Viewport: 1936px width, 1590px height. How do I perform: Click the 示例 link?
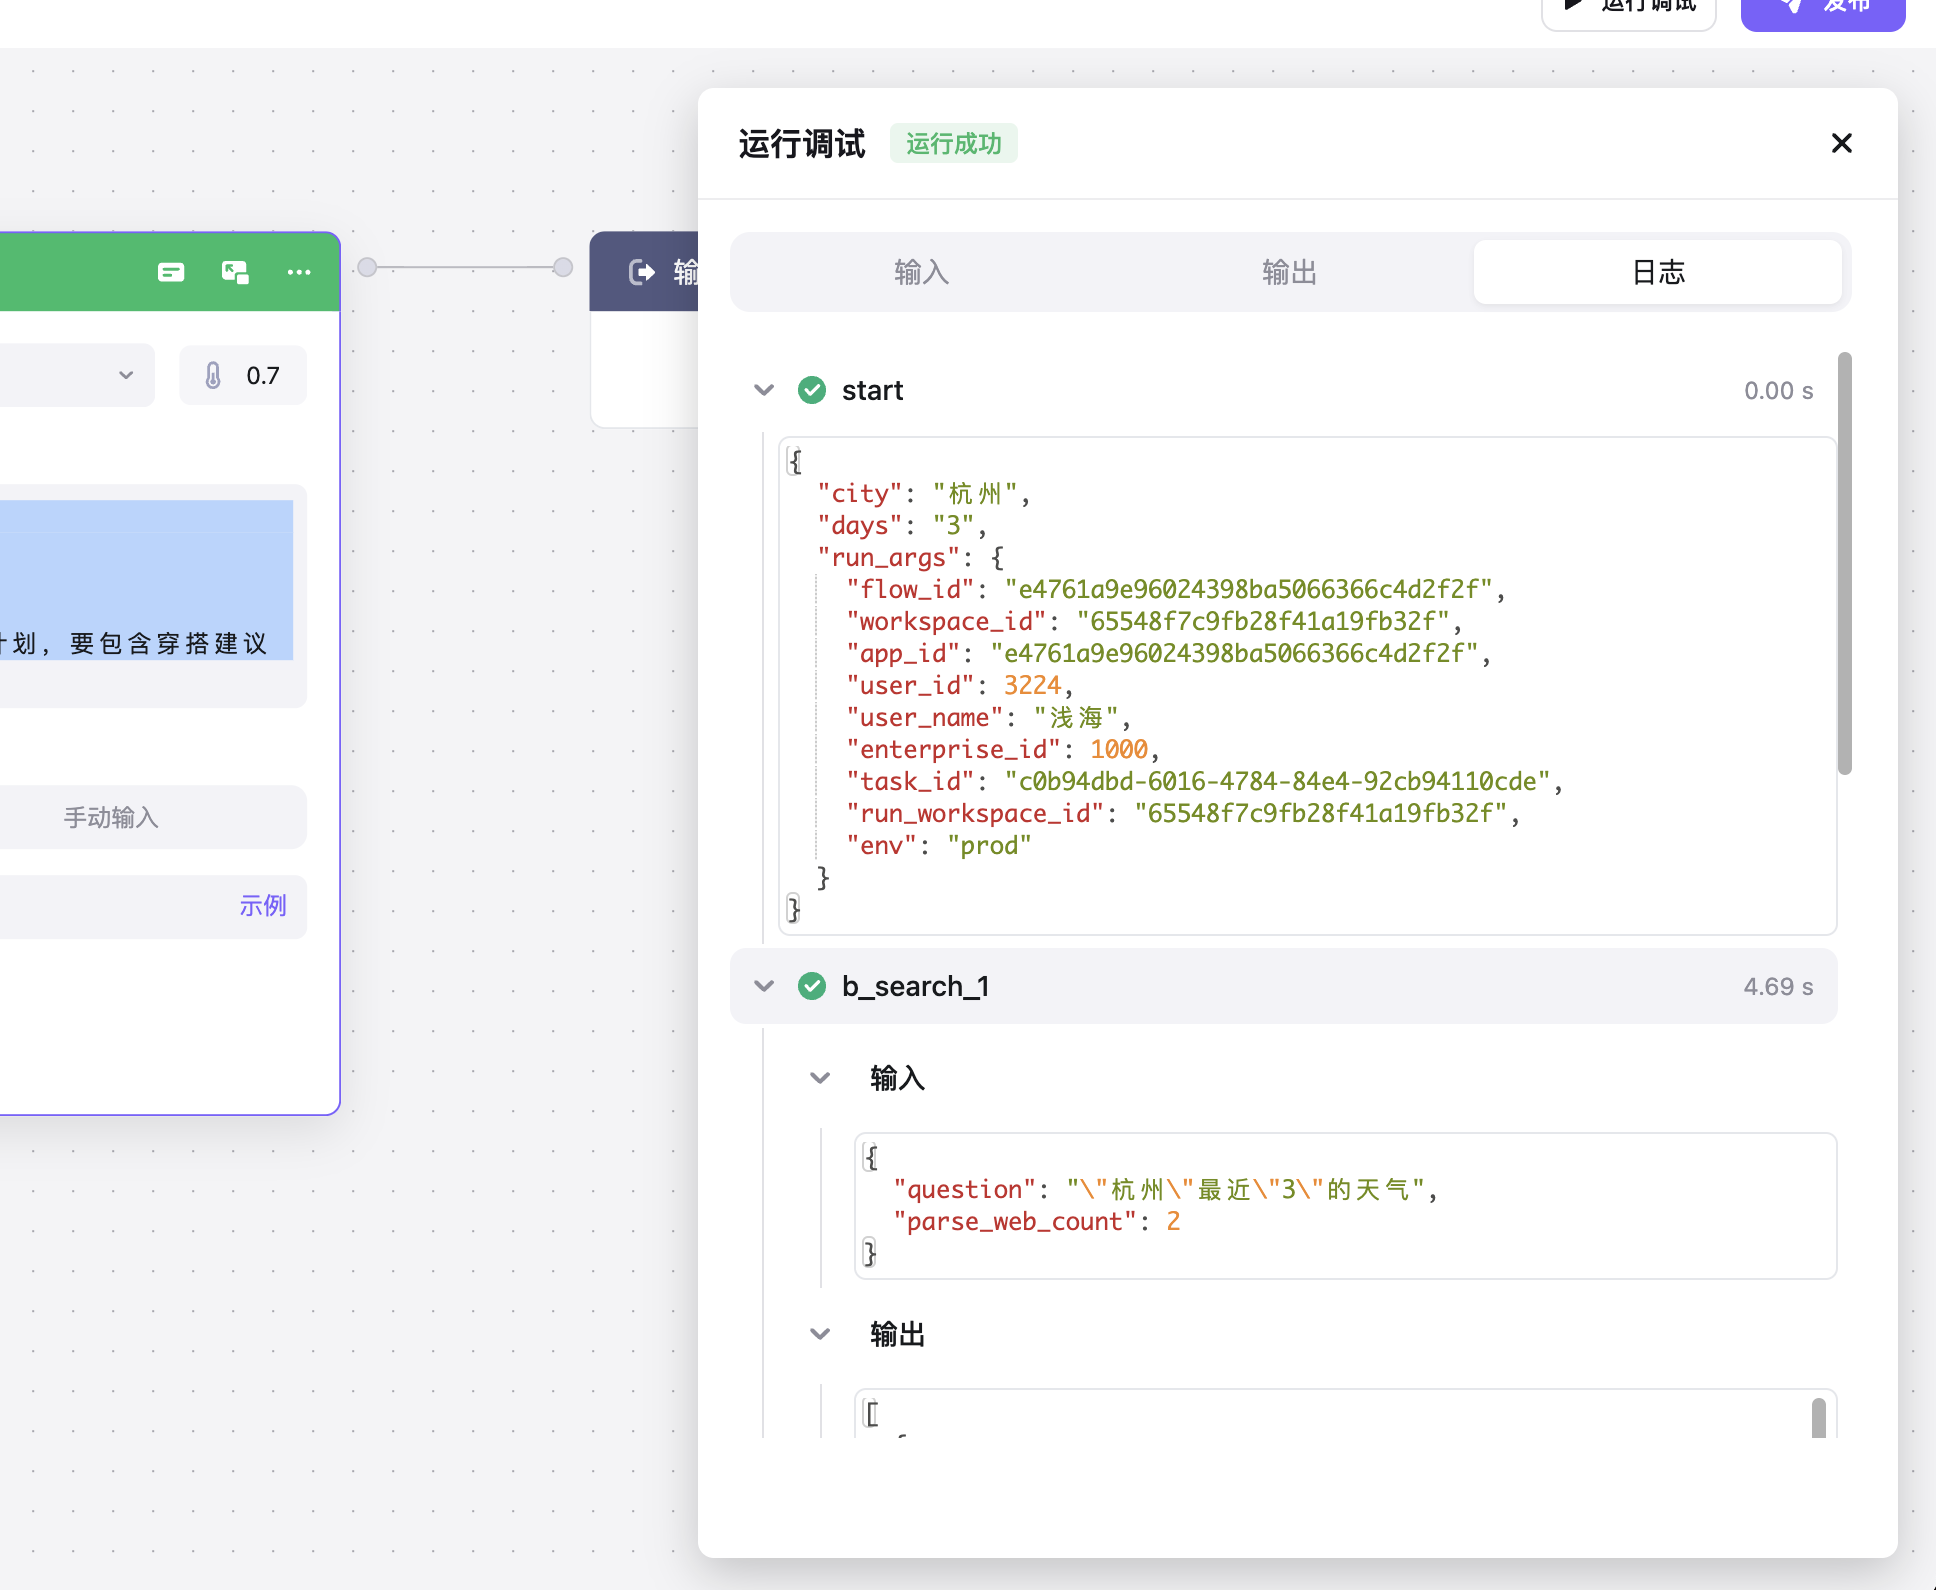click(263, 906)
